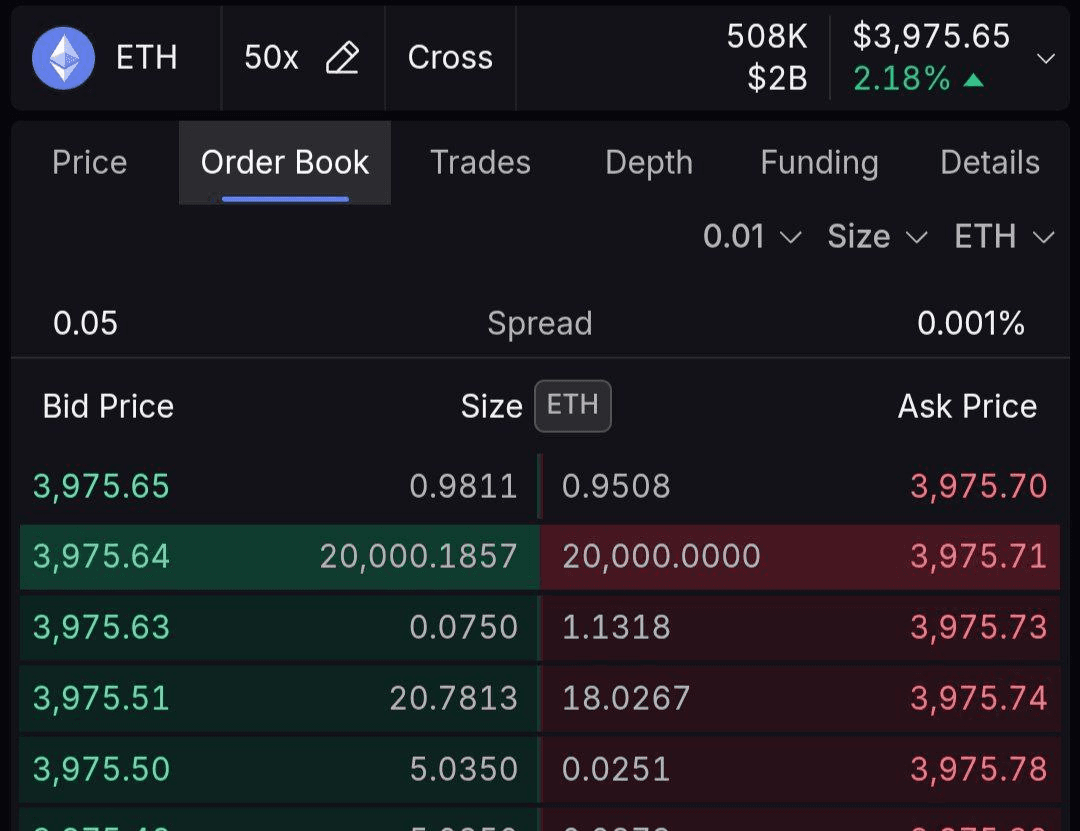Click the 3,975.70 ask price
Viewport: 1080px width, 831px height.
click(x=978, y=487)
